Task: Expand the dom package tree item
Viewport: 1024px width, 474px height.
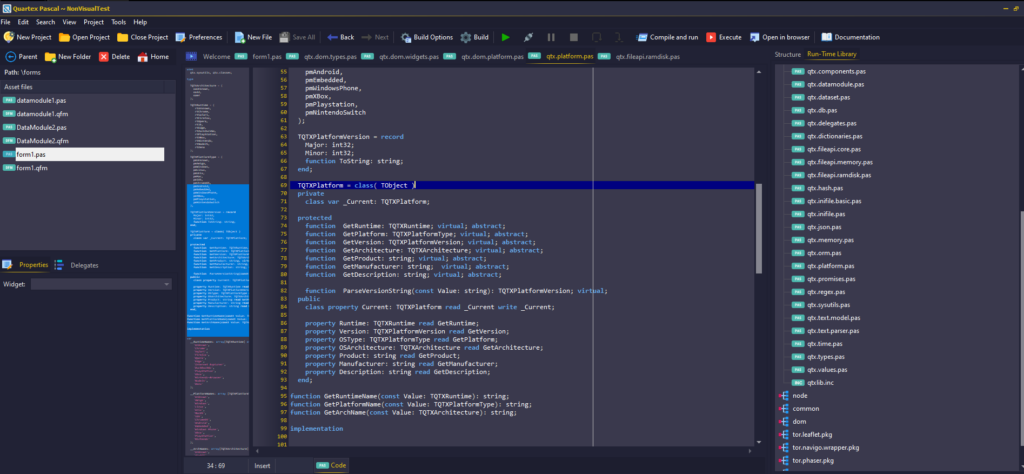Action: [x=784, y=421]
